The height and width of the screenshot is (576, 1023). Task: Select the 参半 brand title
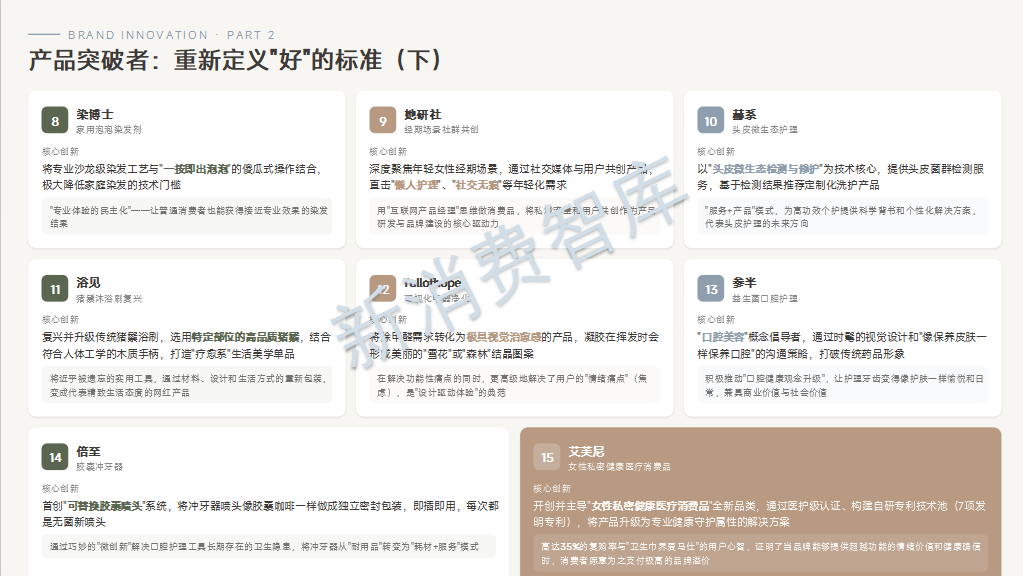pos(743,282)
